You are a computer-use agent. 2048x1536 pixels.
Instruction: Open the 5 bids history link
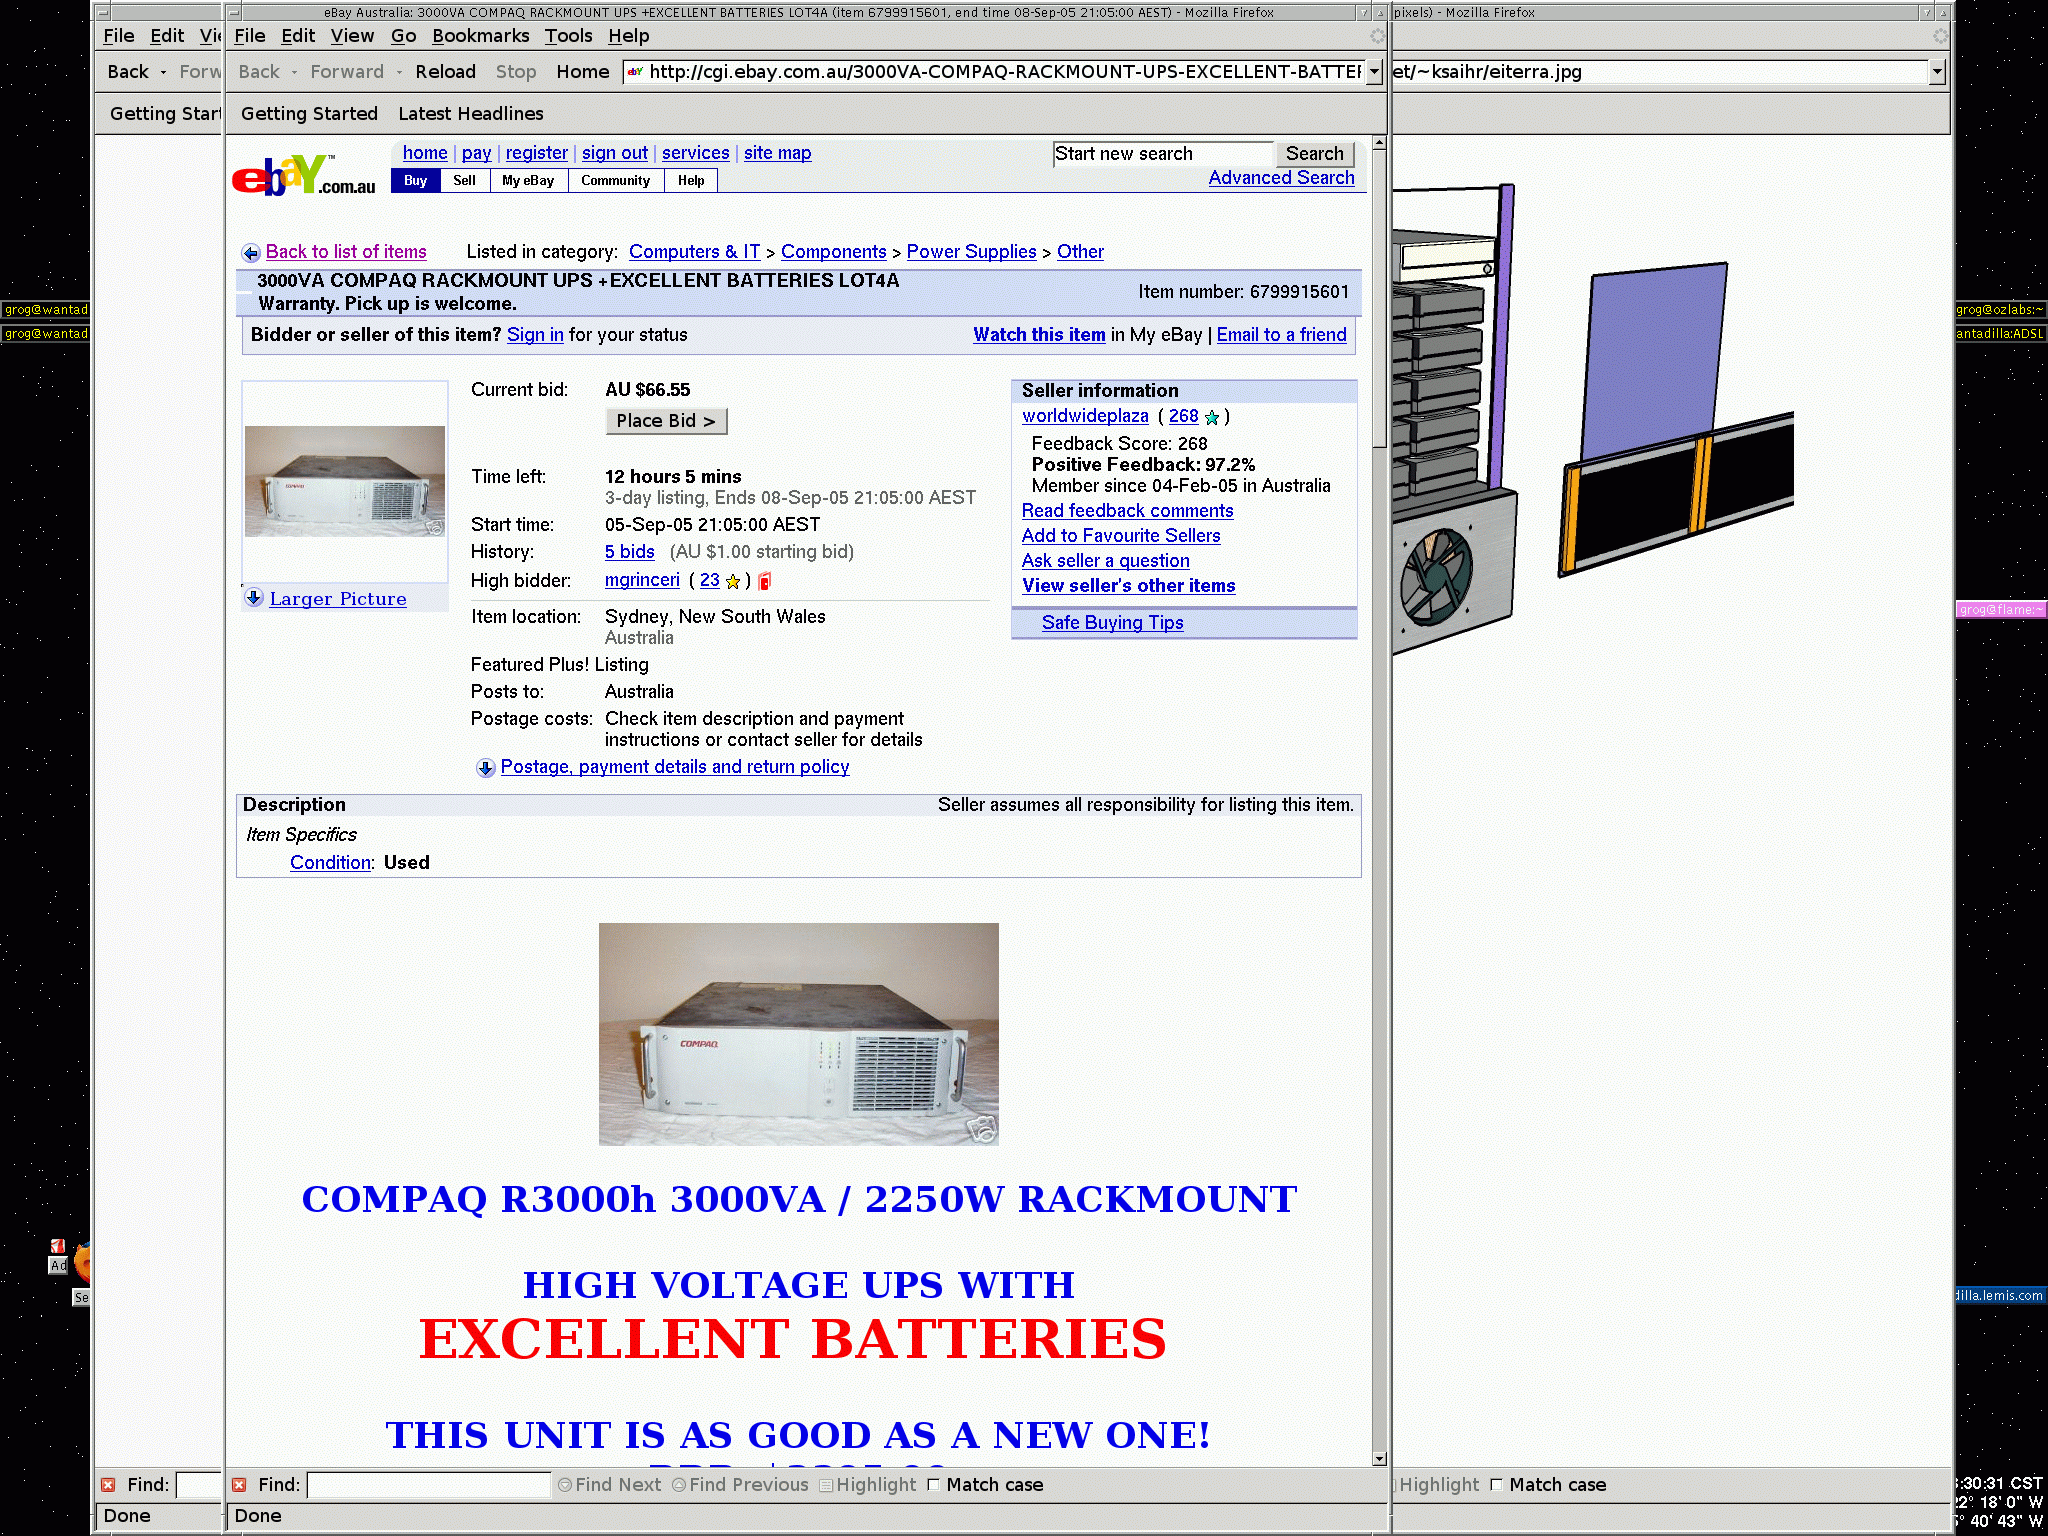coord(630,552)
